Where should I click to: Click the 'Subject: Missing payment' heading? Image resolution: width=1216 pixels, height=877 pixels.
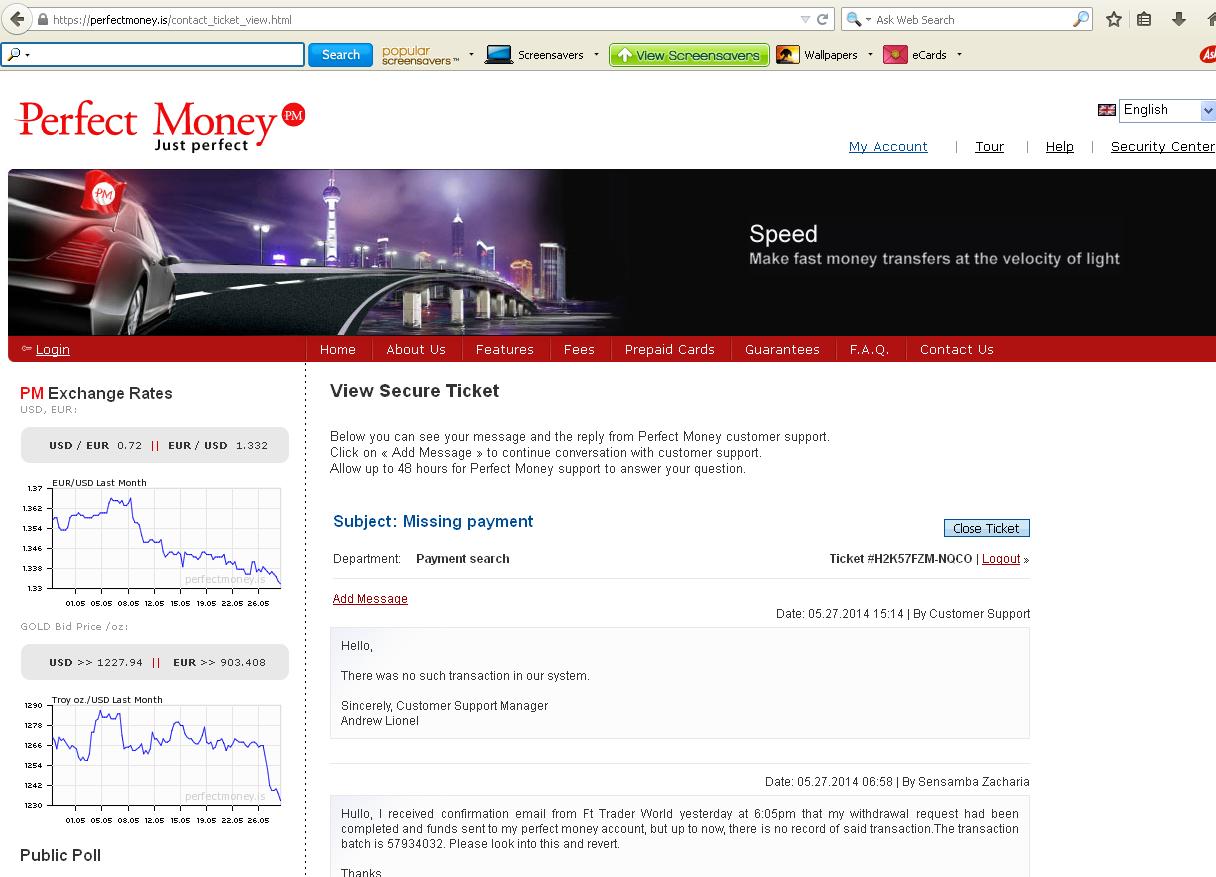pos(433,521)
